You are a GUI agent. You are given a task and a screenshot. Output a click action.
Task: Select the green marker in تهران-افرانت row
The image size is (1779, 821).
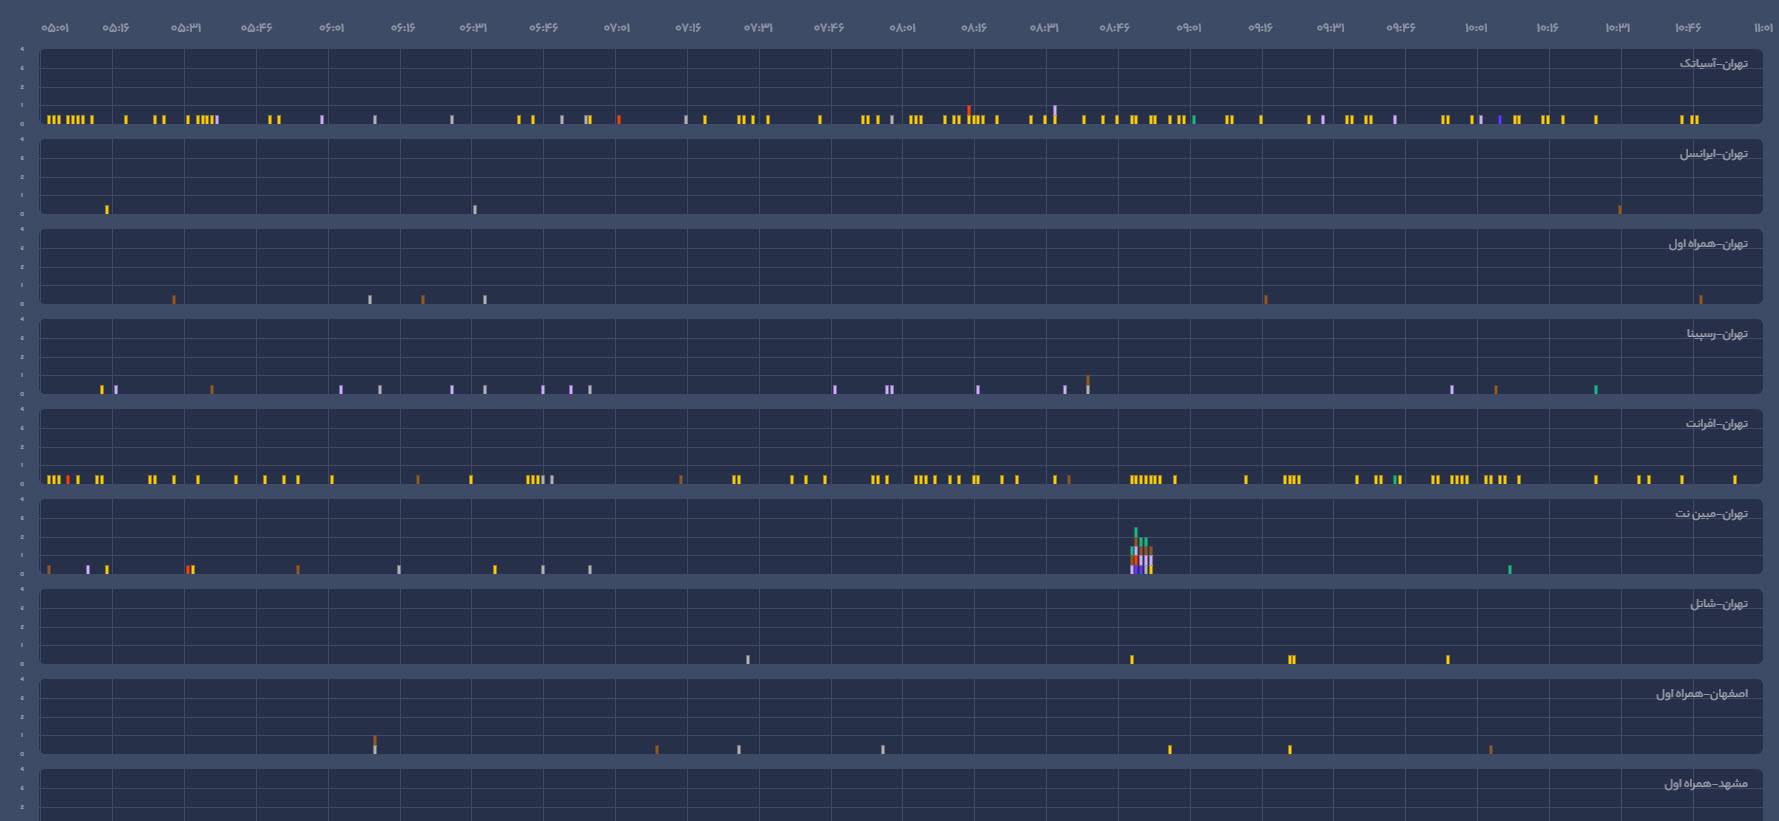coord(1395,479)
